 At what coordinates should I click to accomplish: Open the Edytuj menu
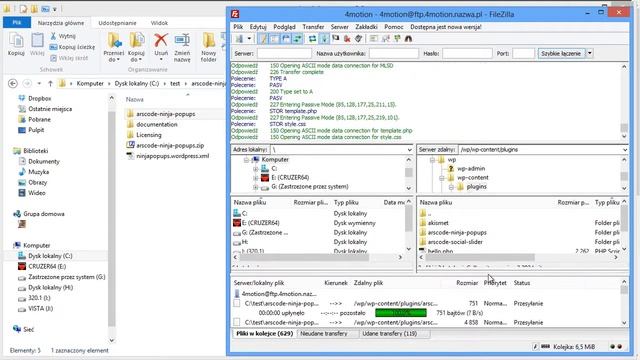258,27
